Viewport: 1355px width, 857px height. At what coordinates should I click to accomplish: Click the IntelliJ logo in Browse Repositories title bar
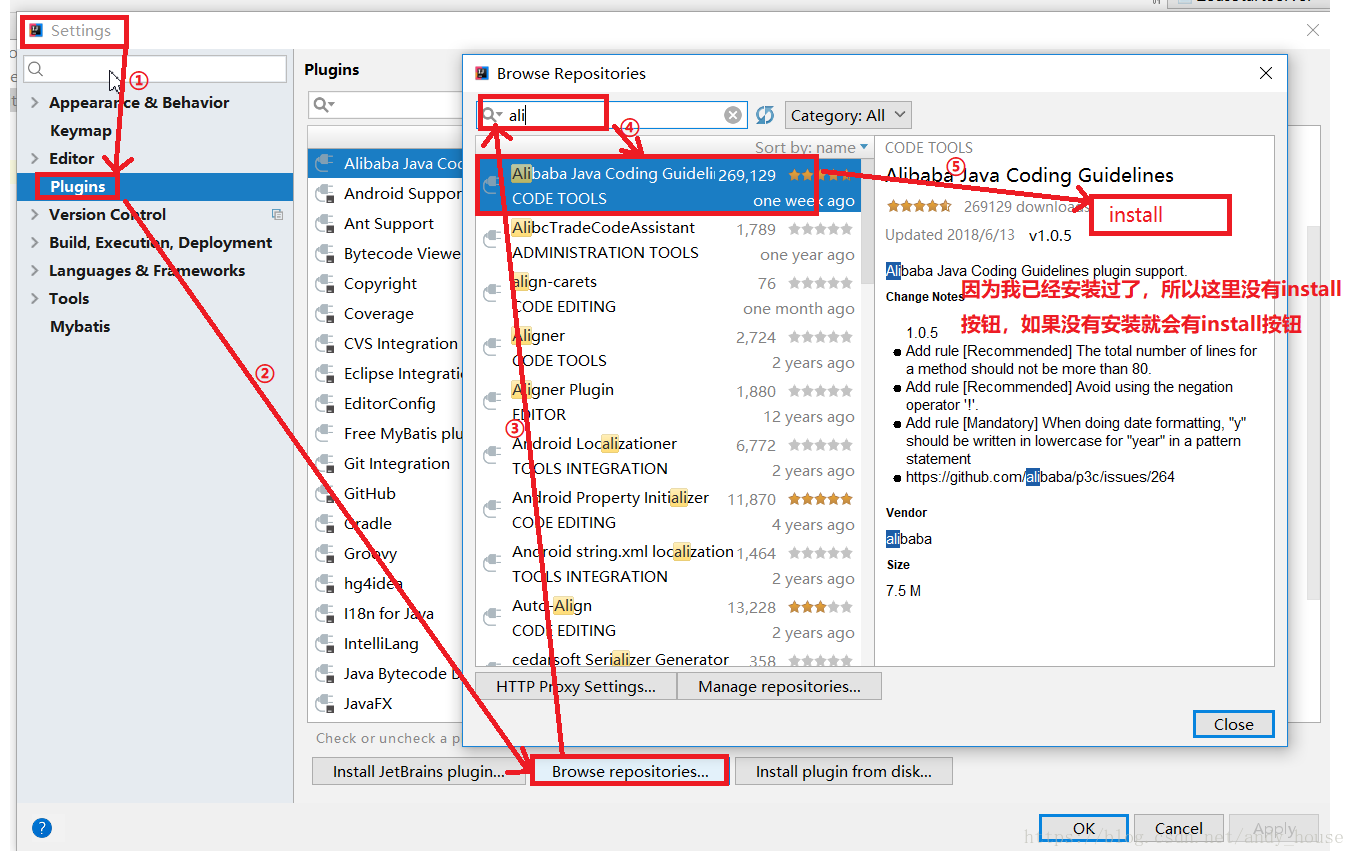[482, 73]
